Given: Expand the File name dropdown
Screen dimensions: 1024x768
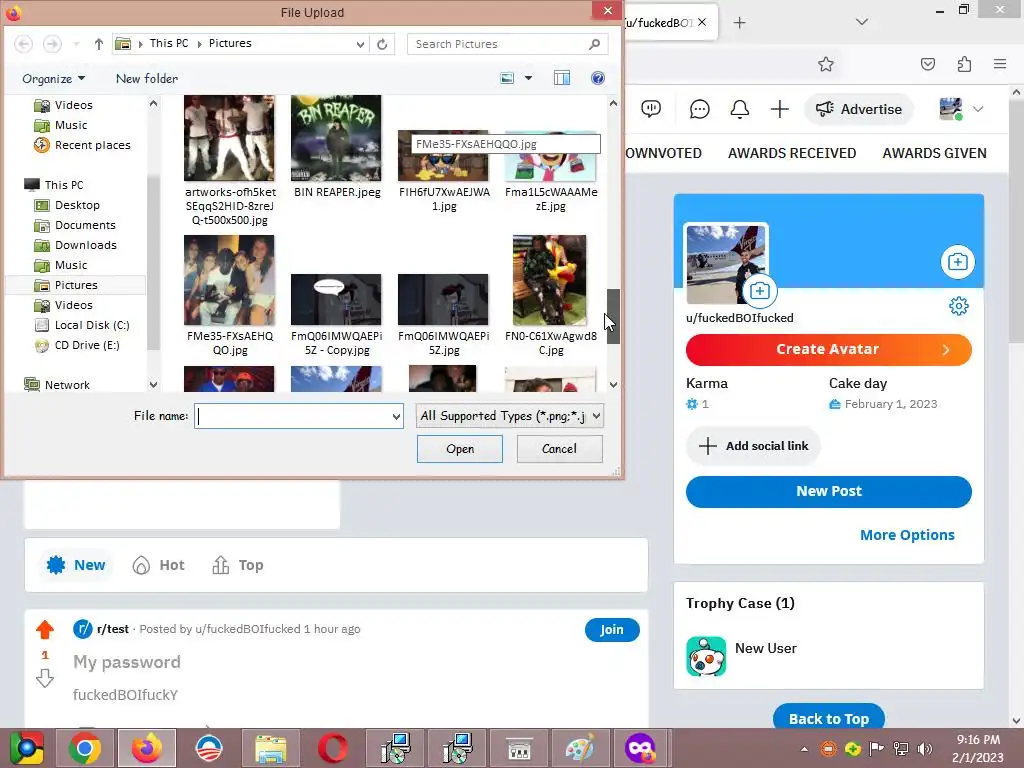Looking at the screenshot, I should point(396,416).
